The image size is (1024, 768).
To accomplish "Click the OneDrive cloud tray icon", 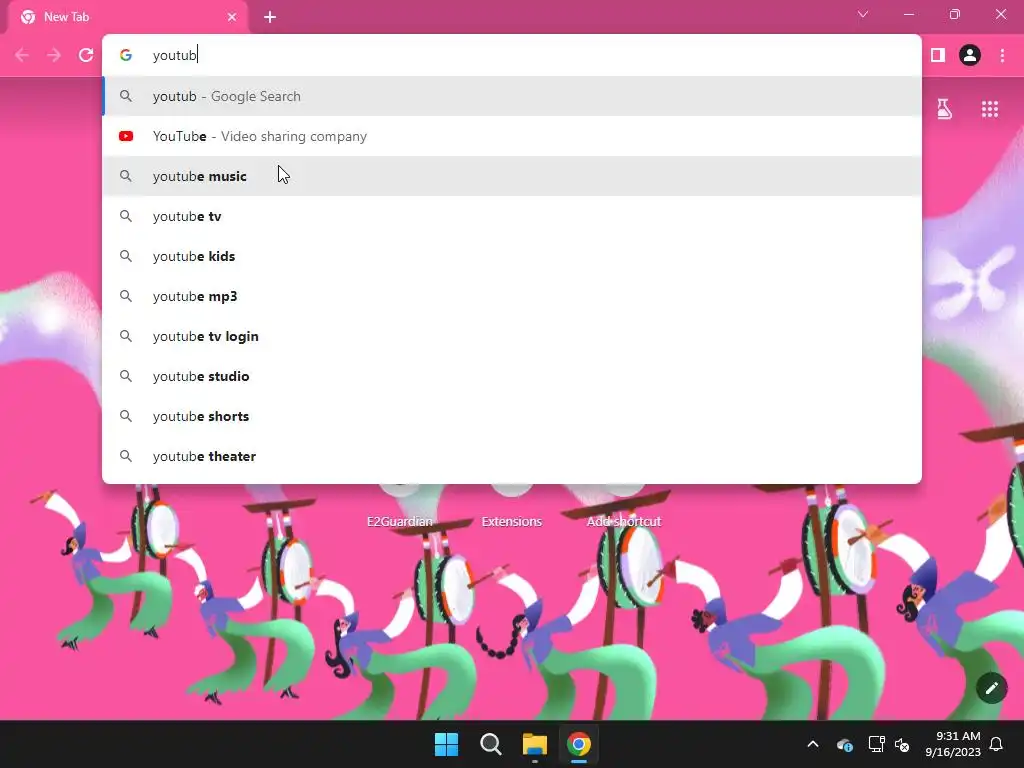I will (x=844, y=744).
